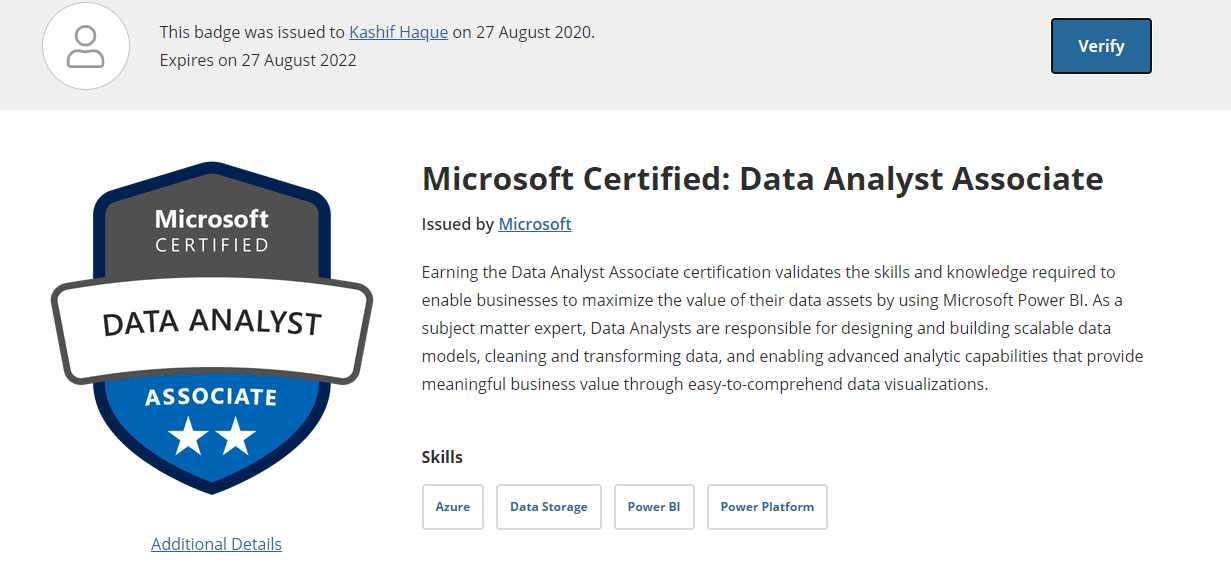Click the Microsoft Certified text on the badge
The width and height of the screenshot is (1231, 579).
coord(212,230)
